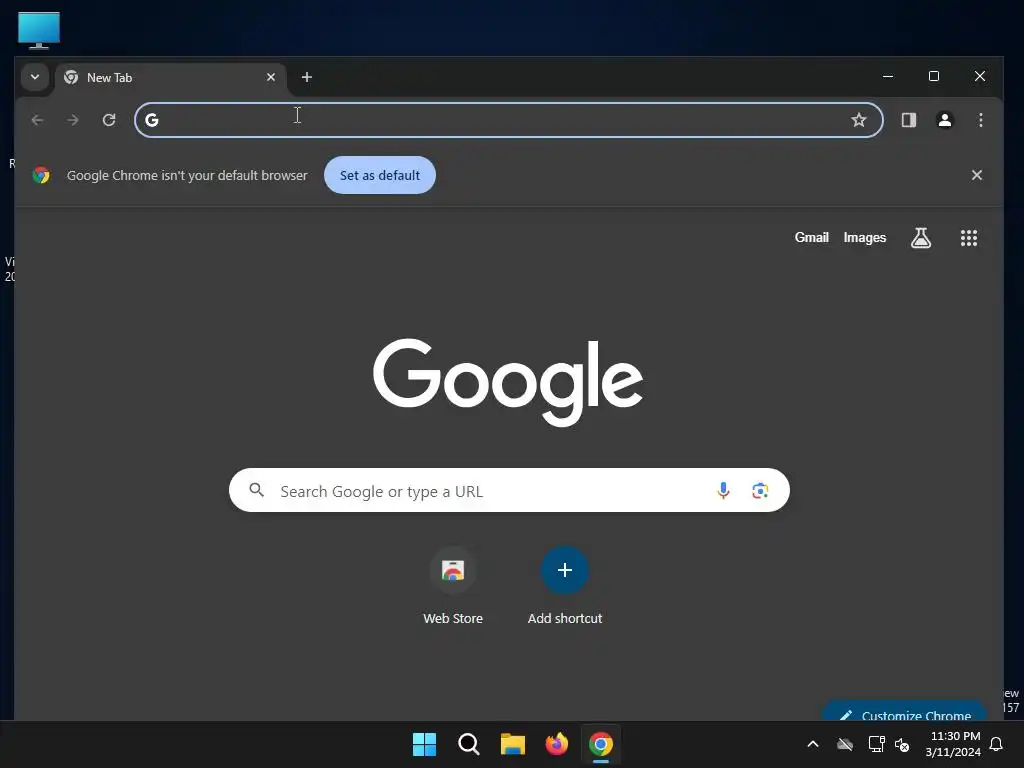Viewport: 1024px width, 768px height.
Task: Reload the page
Action: pos(109,120)
